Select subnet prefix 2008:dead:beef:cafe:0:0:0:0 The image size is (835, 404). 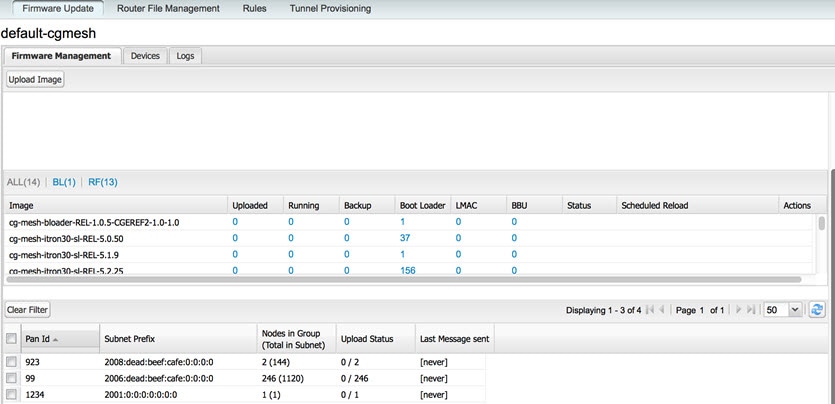point(159,362)
